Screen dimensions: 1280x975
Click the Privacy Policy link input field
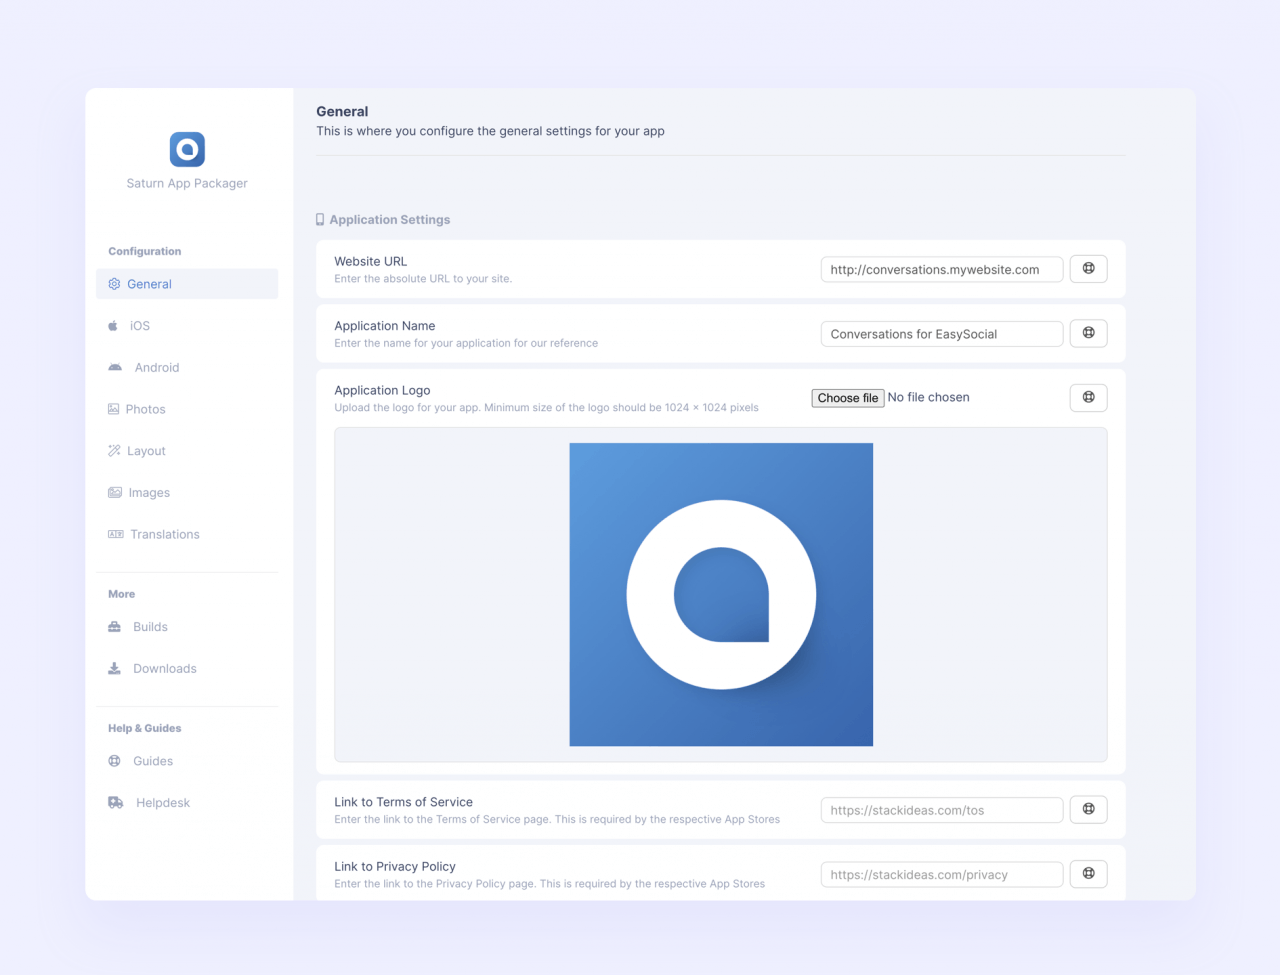[x=942, y=874]
